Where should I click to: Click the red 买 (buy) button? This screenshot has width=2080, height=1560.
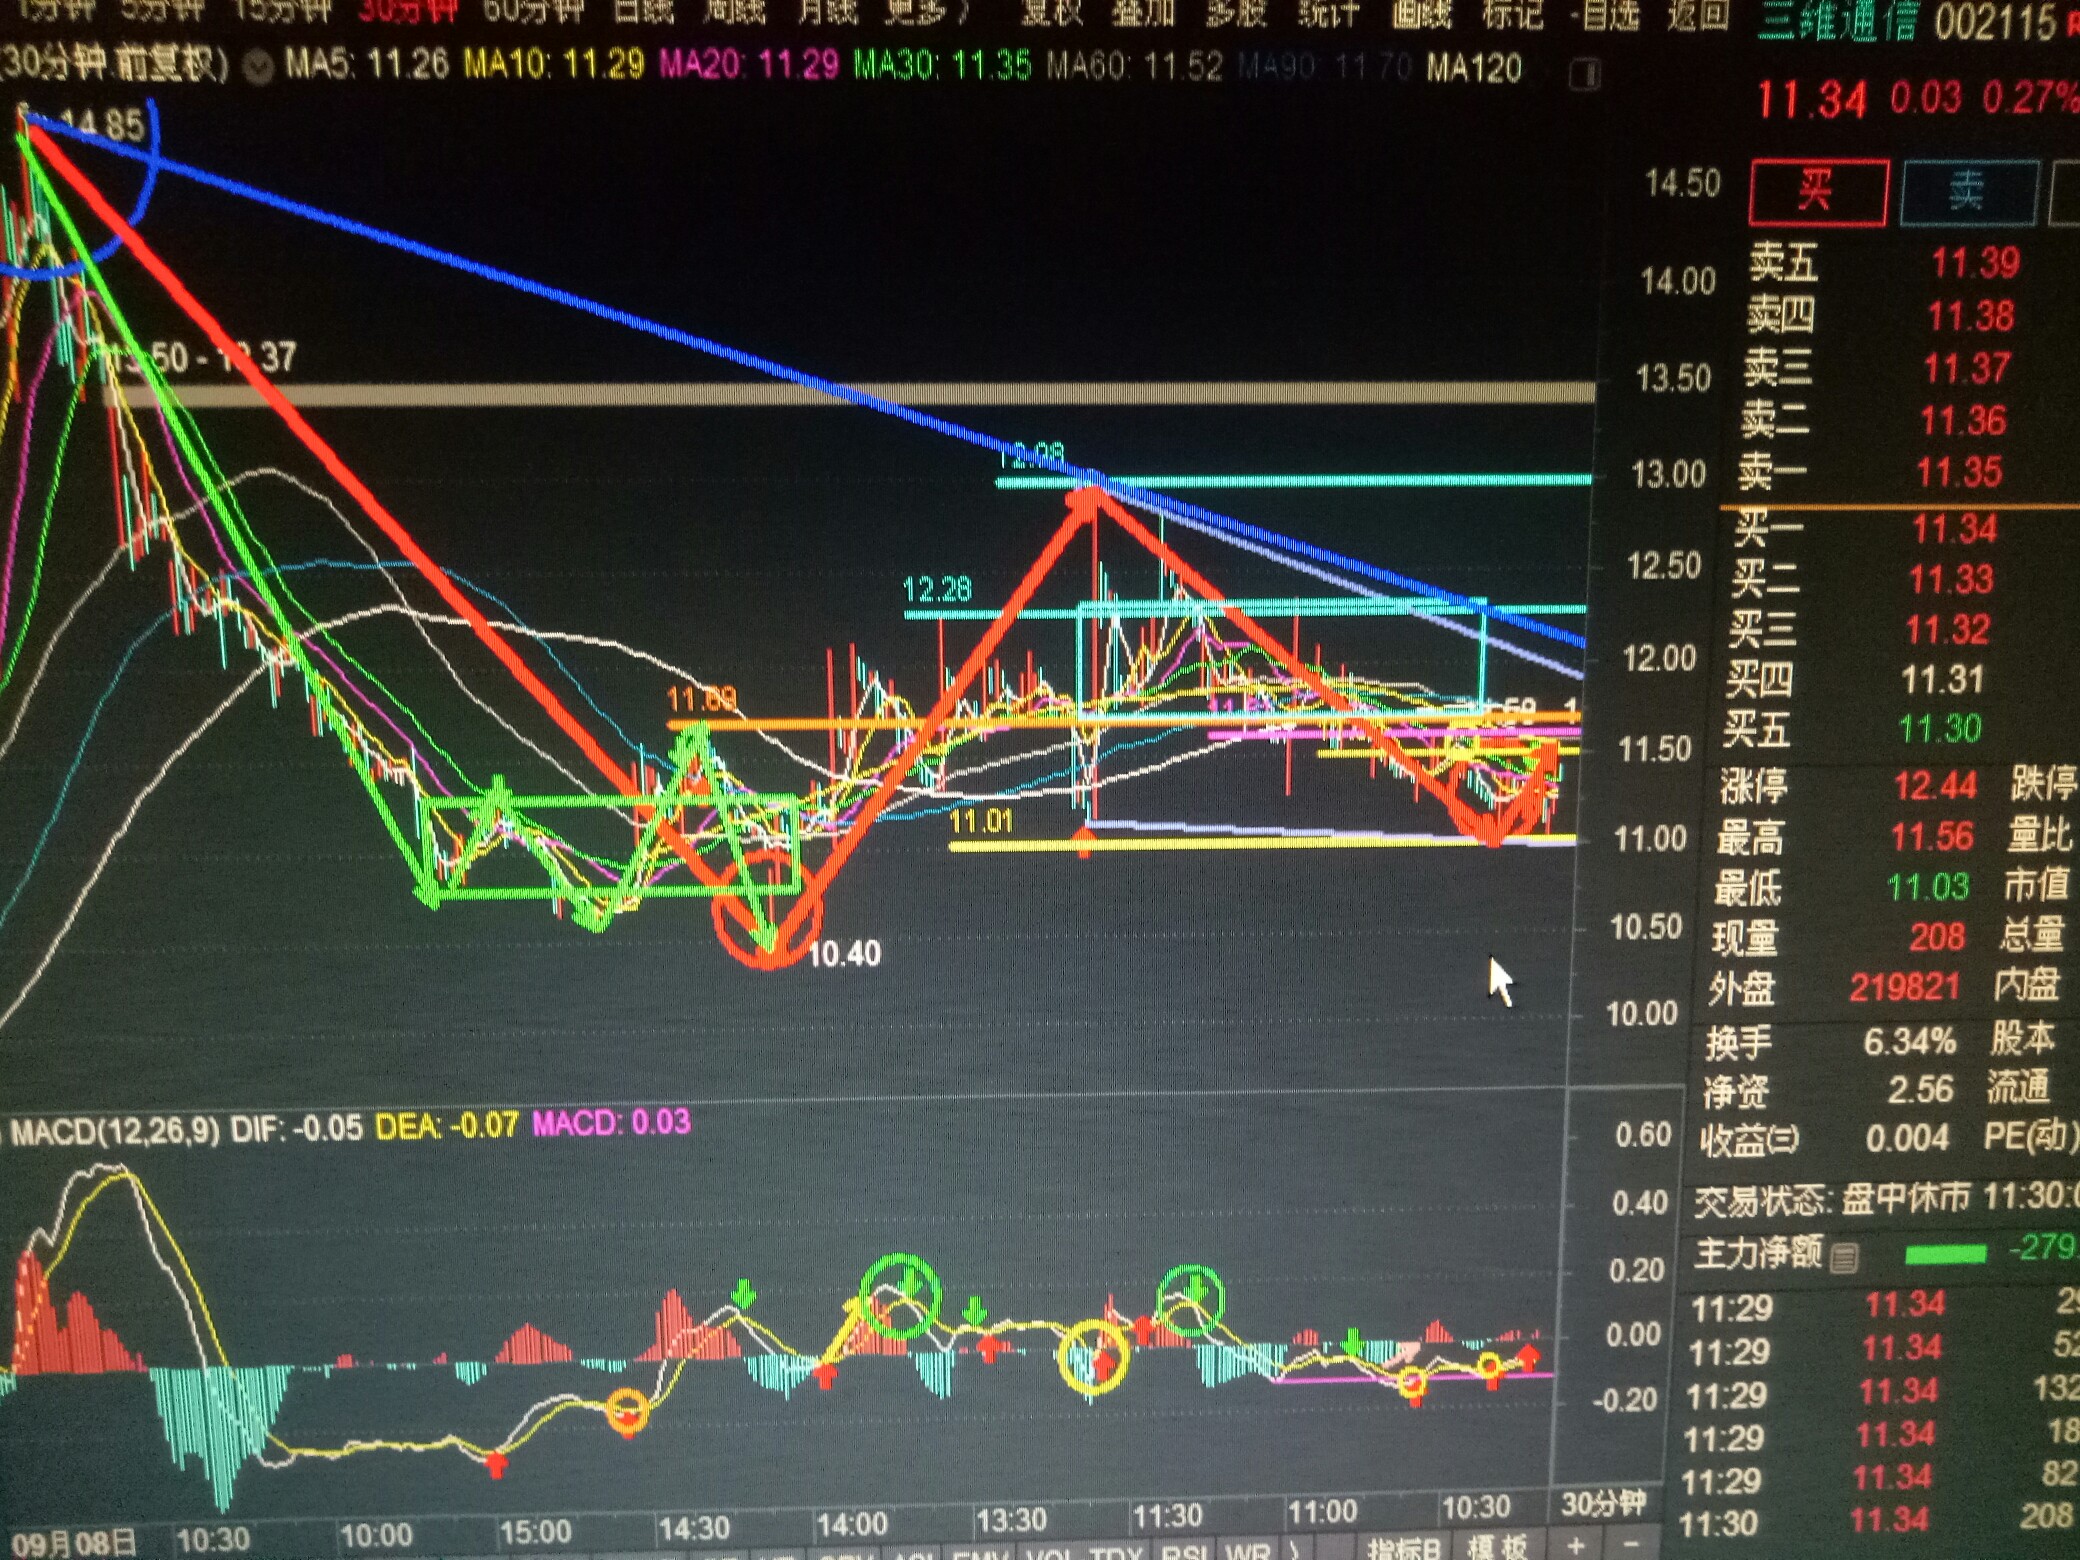1817,191
